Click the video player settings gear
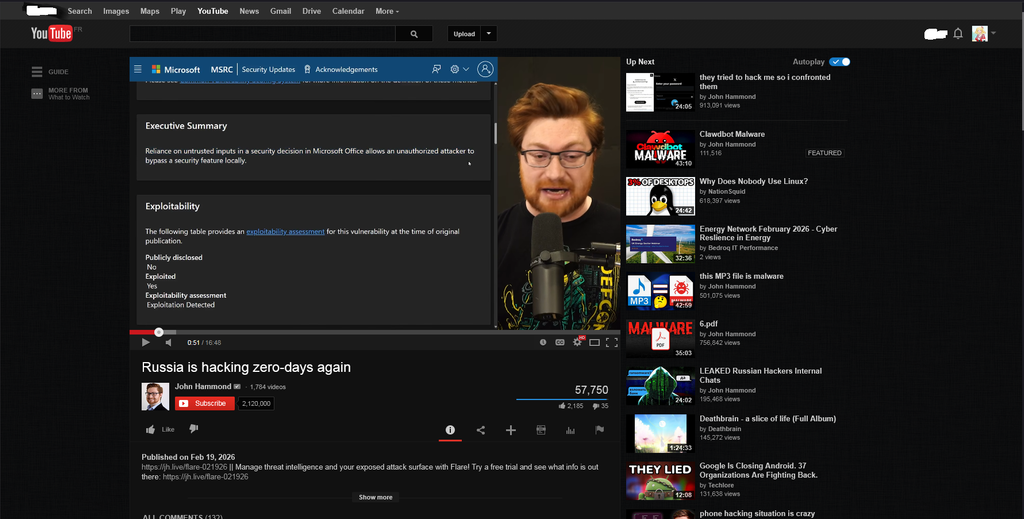Viewport: 1024px width, 519px height. (578, 342)
